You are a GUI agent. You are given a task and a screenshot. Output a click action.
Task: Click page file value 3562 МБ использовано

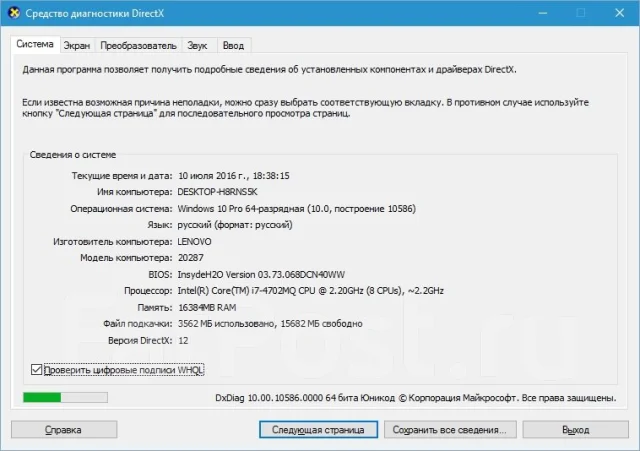pos(270,324)
